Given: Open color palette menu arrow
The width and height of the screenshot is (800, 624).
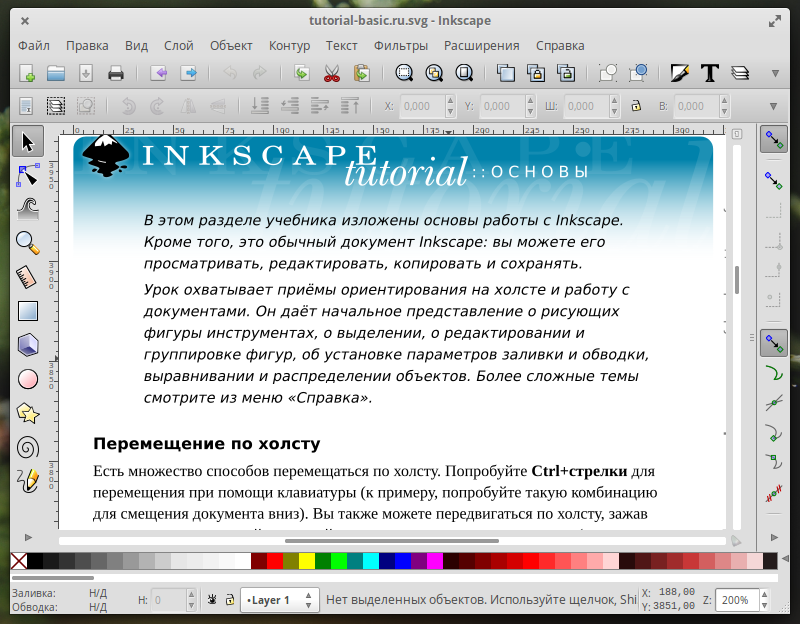Looking at the screenshot, I should point(785,559).
